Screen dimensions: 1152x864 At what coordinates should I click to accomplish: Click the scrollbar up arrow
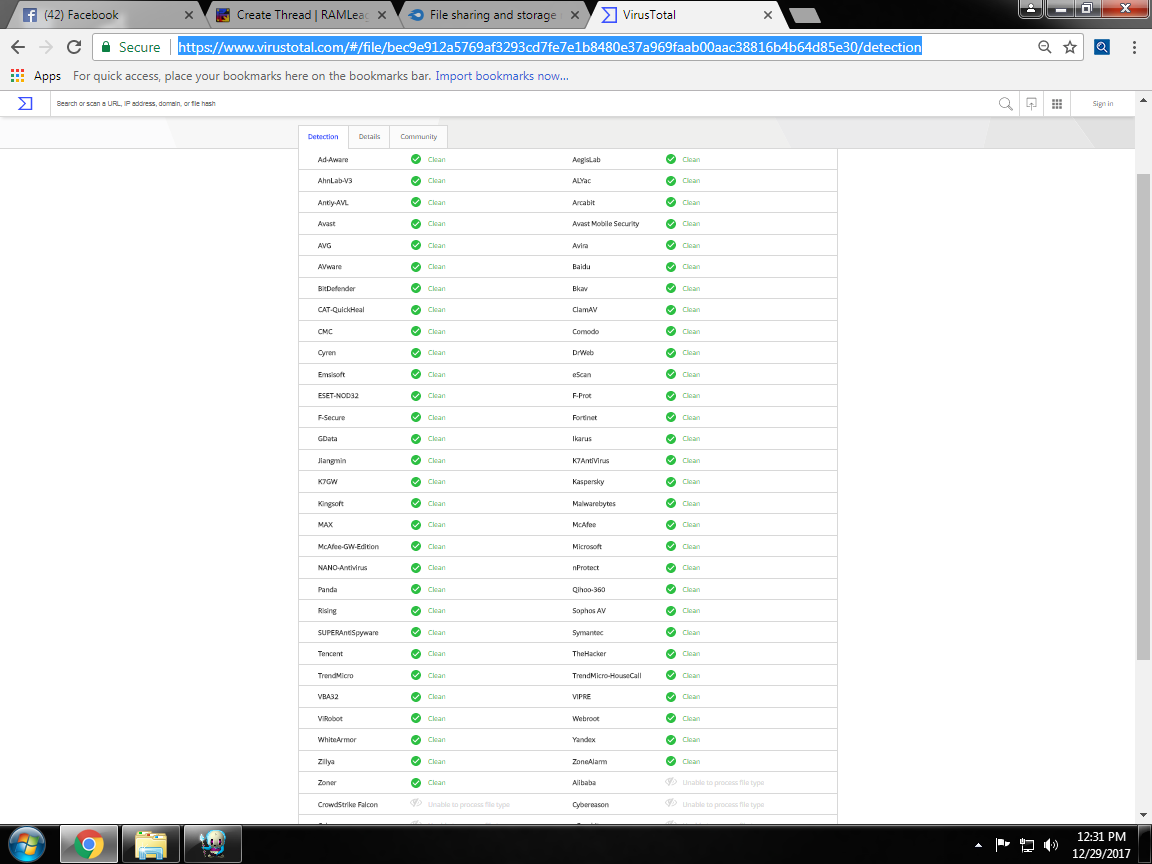pyautogui.click(x=1142, y=100)
